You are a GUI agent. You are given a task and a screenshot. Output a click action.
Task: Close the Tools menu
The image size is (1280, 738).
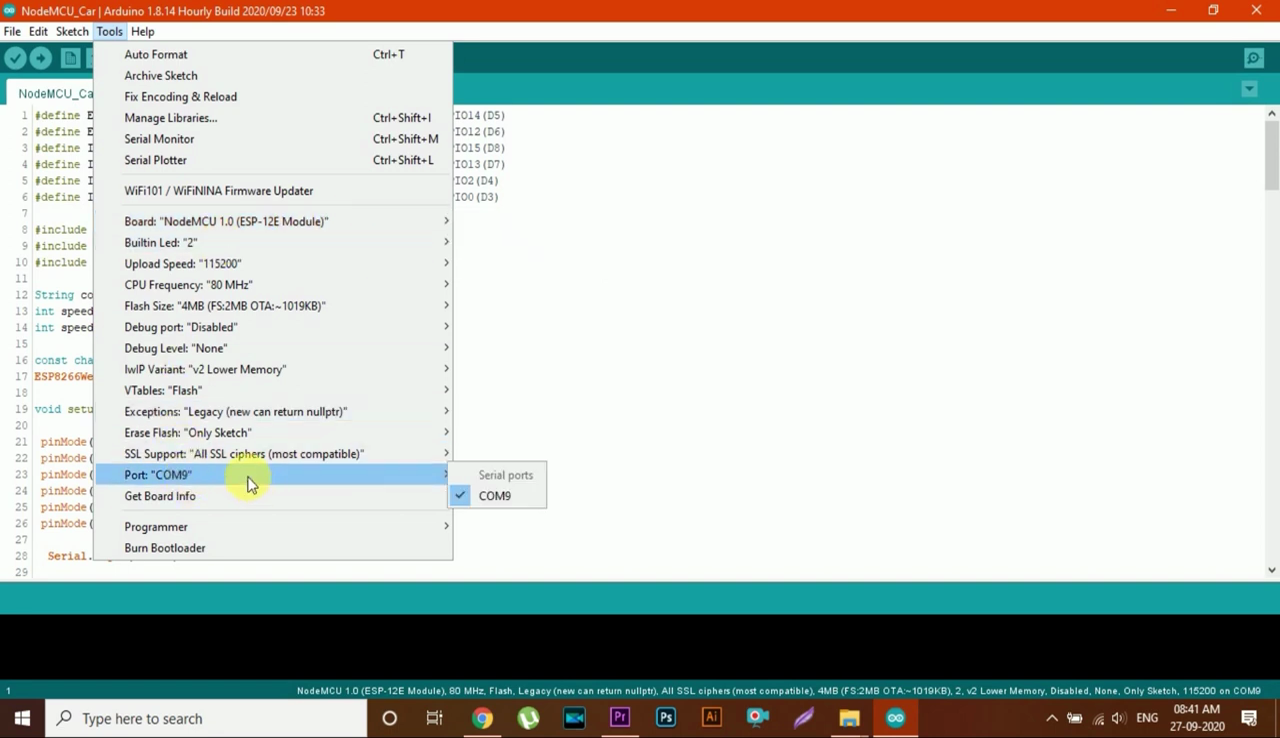tap(109, 31)
